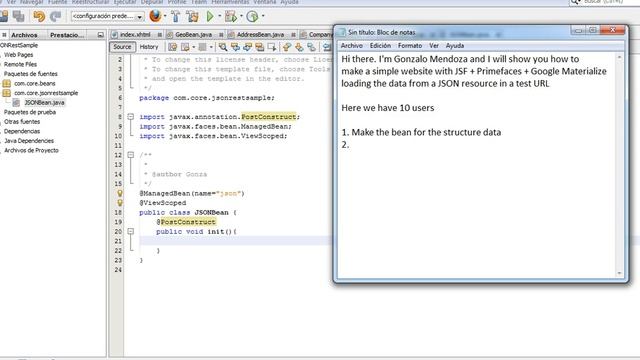
Task: Jump to the next occurrence via the editor toolbar
Action: [x=247, y=47]
